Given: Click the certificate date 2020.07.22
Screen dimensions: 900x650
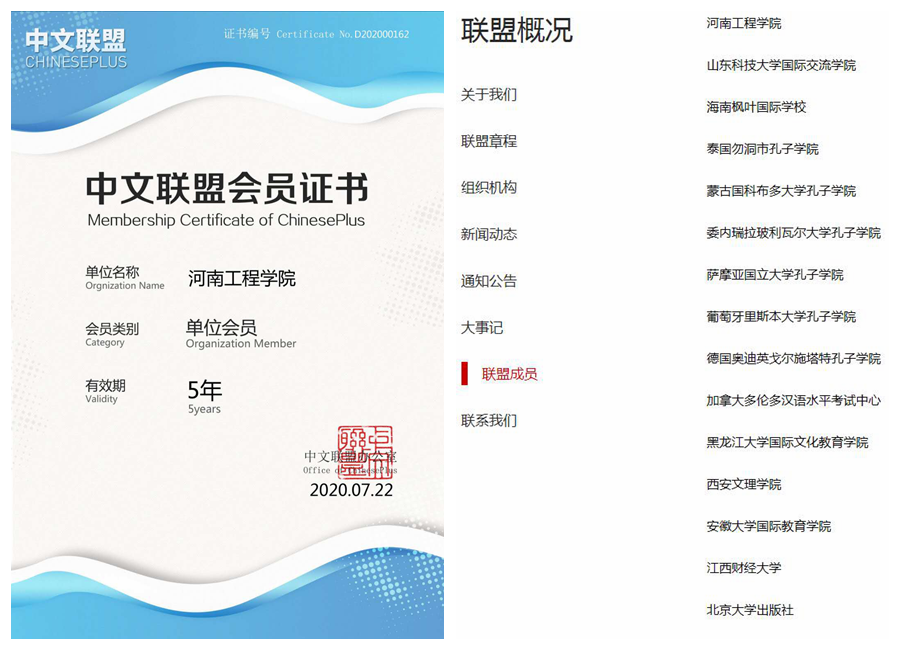Looking at the screenshot, I should pyautogui.click(x=351, y=490).
